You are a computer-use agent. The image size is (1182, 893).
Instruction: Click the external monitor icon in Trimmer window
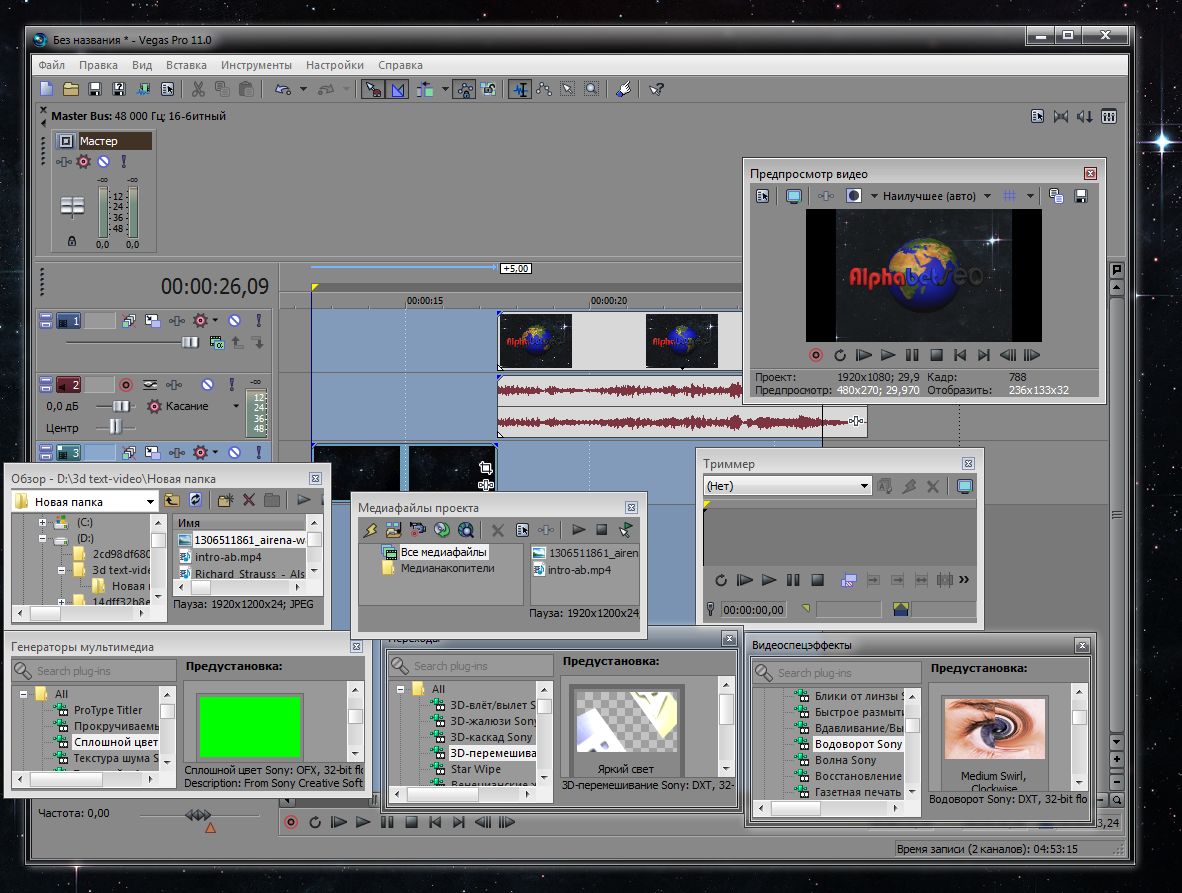click(x=964, y=486)
